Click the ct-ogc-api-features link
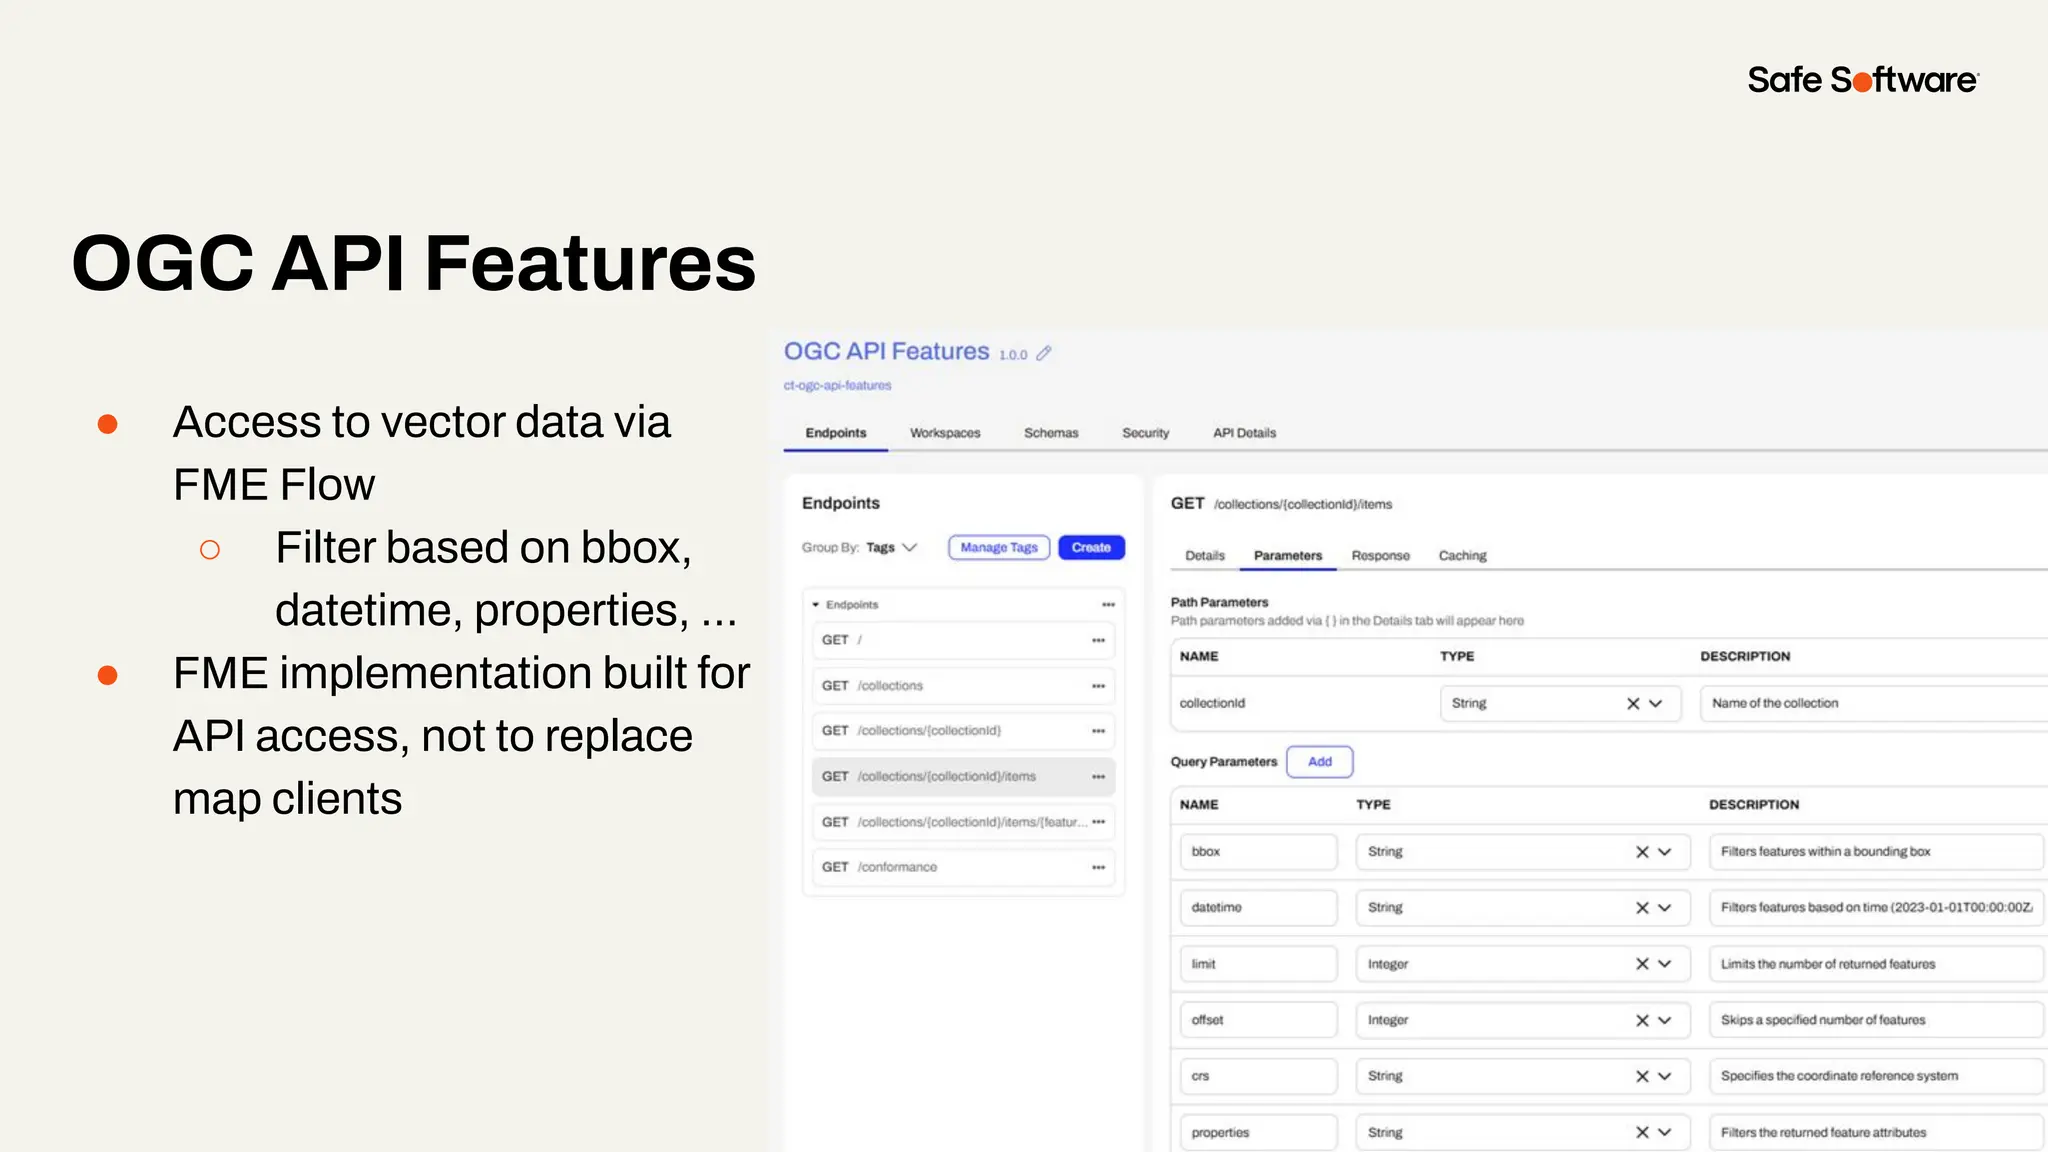 837,386
